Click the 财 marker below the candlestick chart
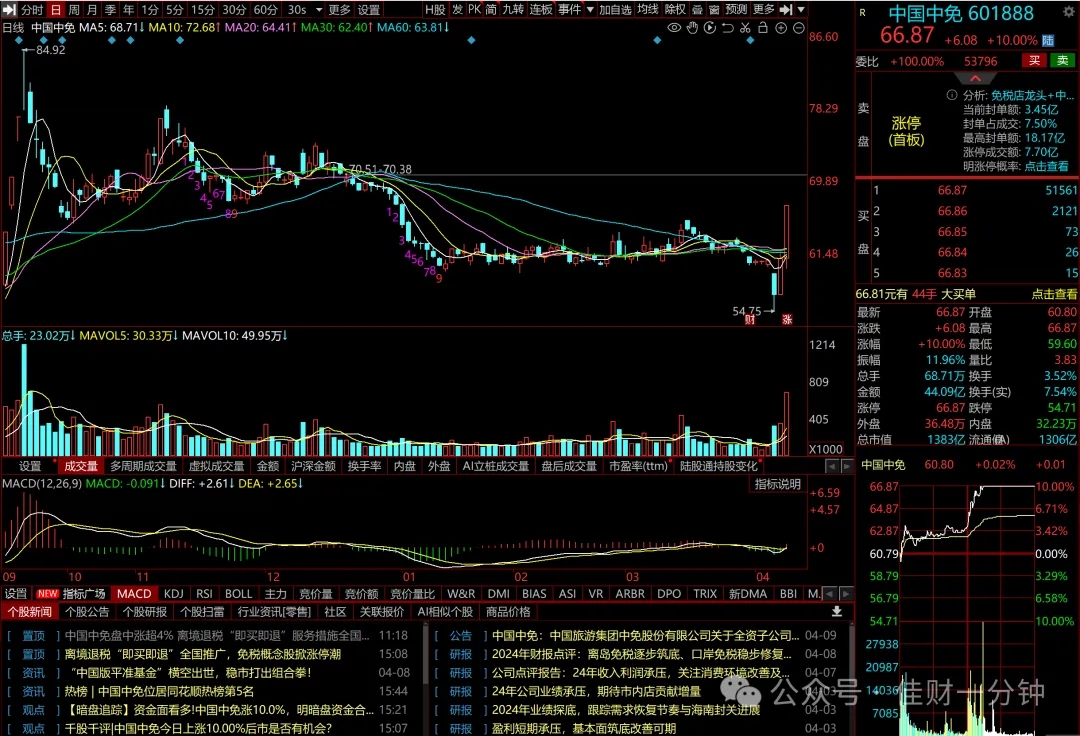The height and width of the screenshot is (736, 1080). tap(750, 319)
